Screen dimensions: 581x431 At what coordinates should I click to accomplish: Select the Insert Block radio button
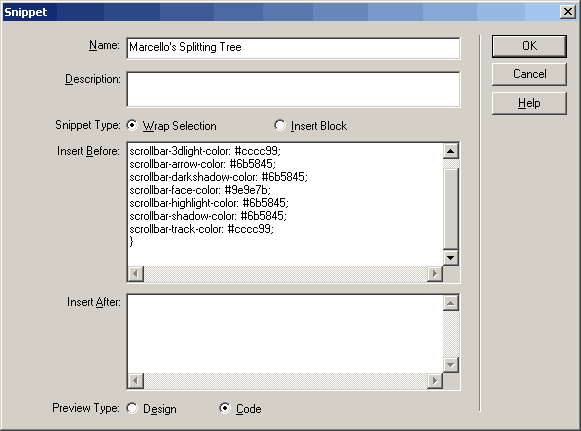point(280,125)
